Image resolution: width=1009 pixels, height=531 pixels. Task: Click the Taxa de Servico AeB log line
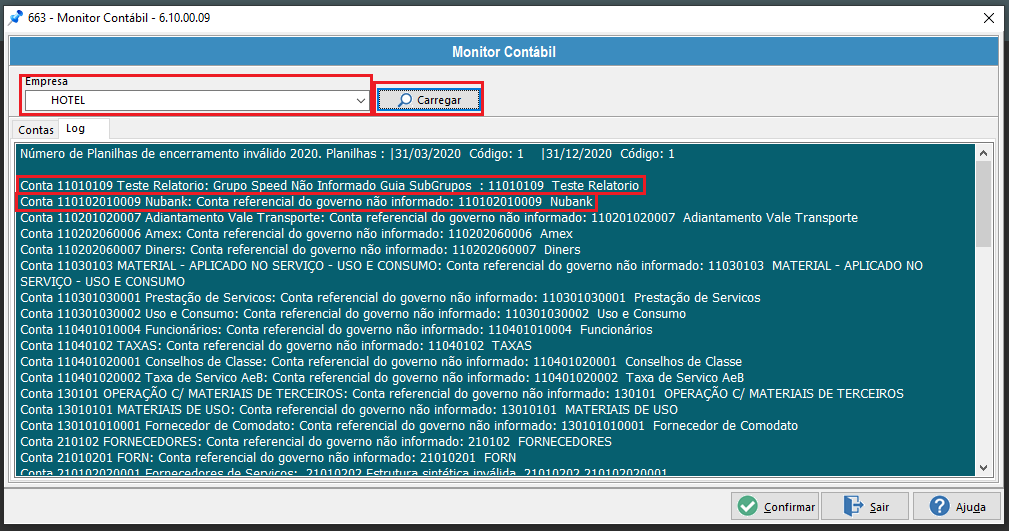[382, 378]
